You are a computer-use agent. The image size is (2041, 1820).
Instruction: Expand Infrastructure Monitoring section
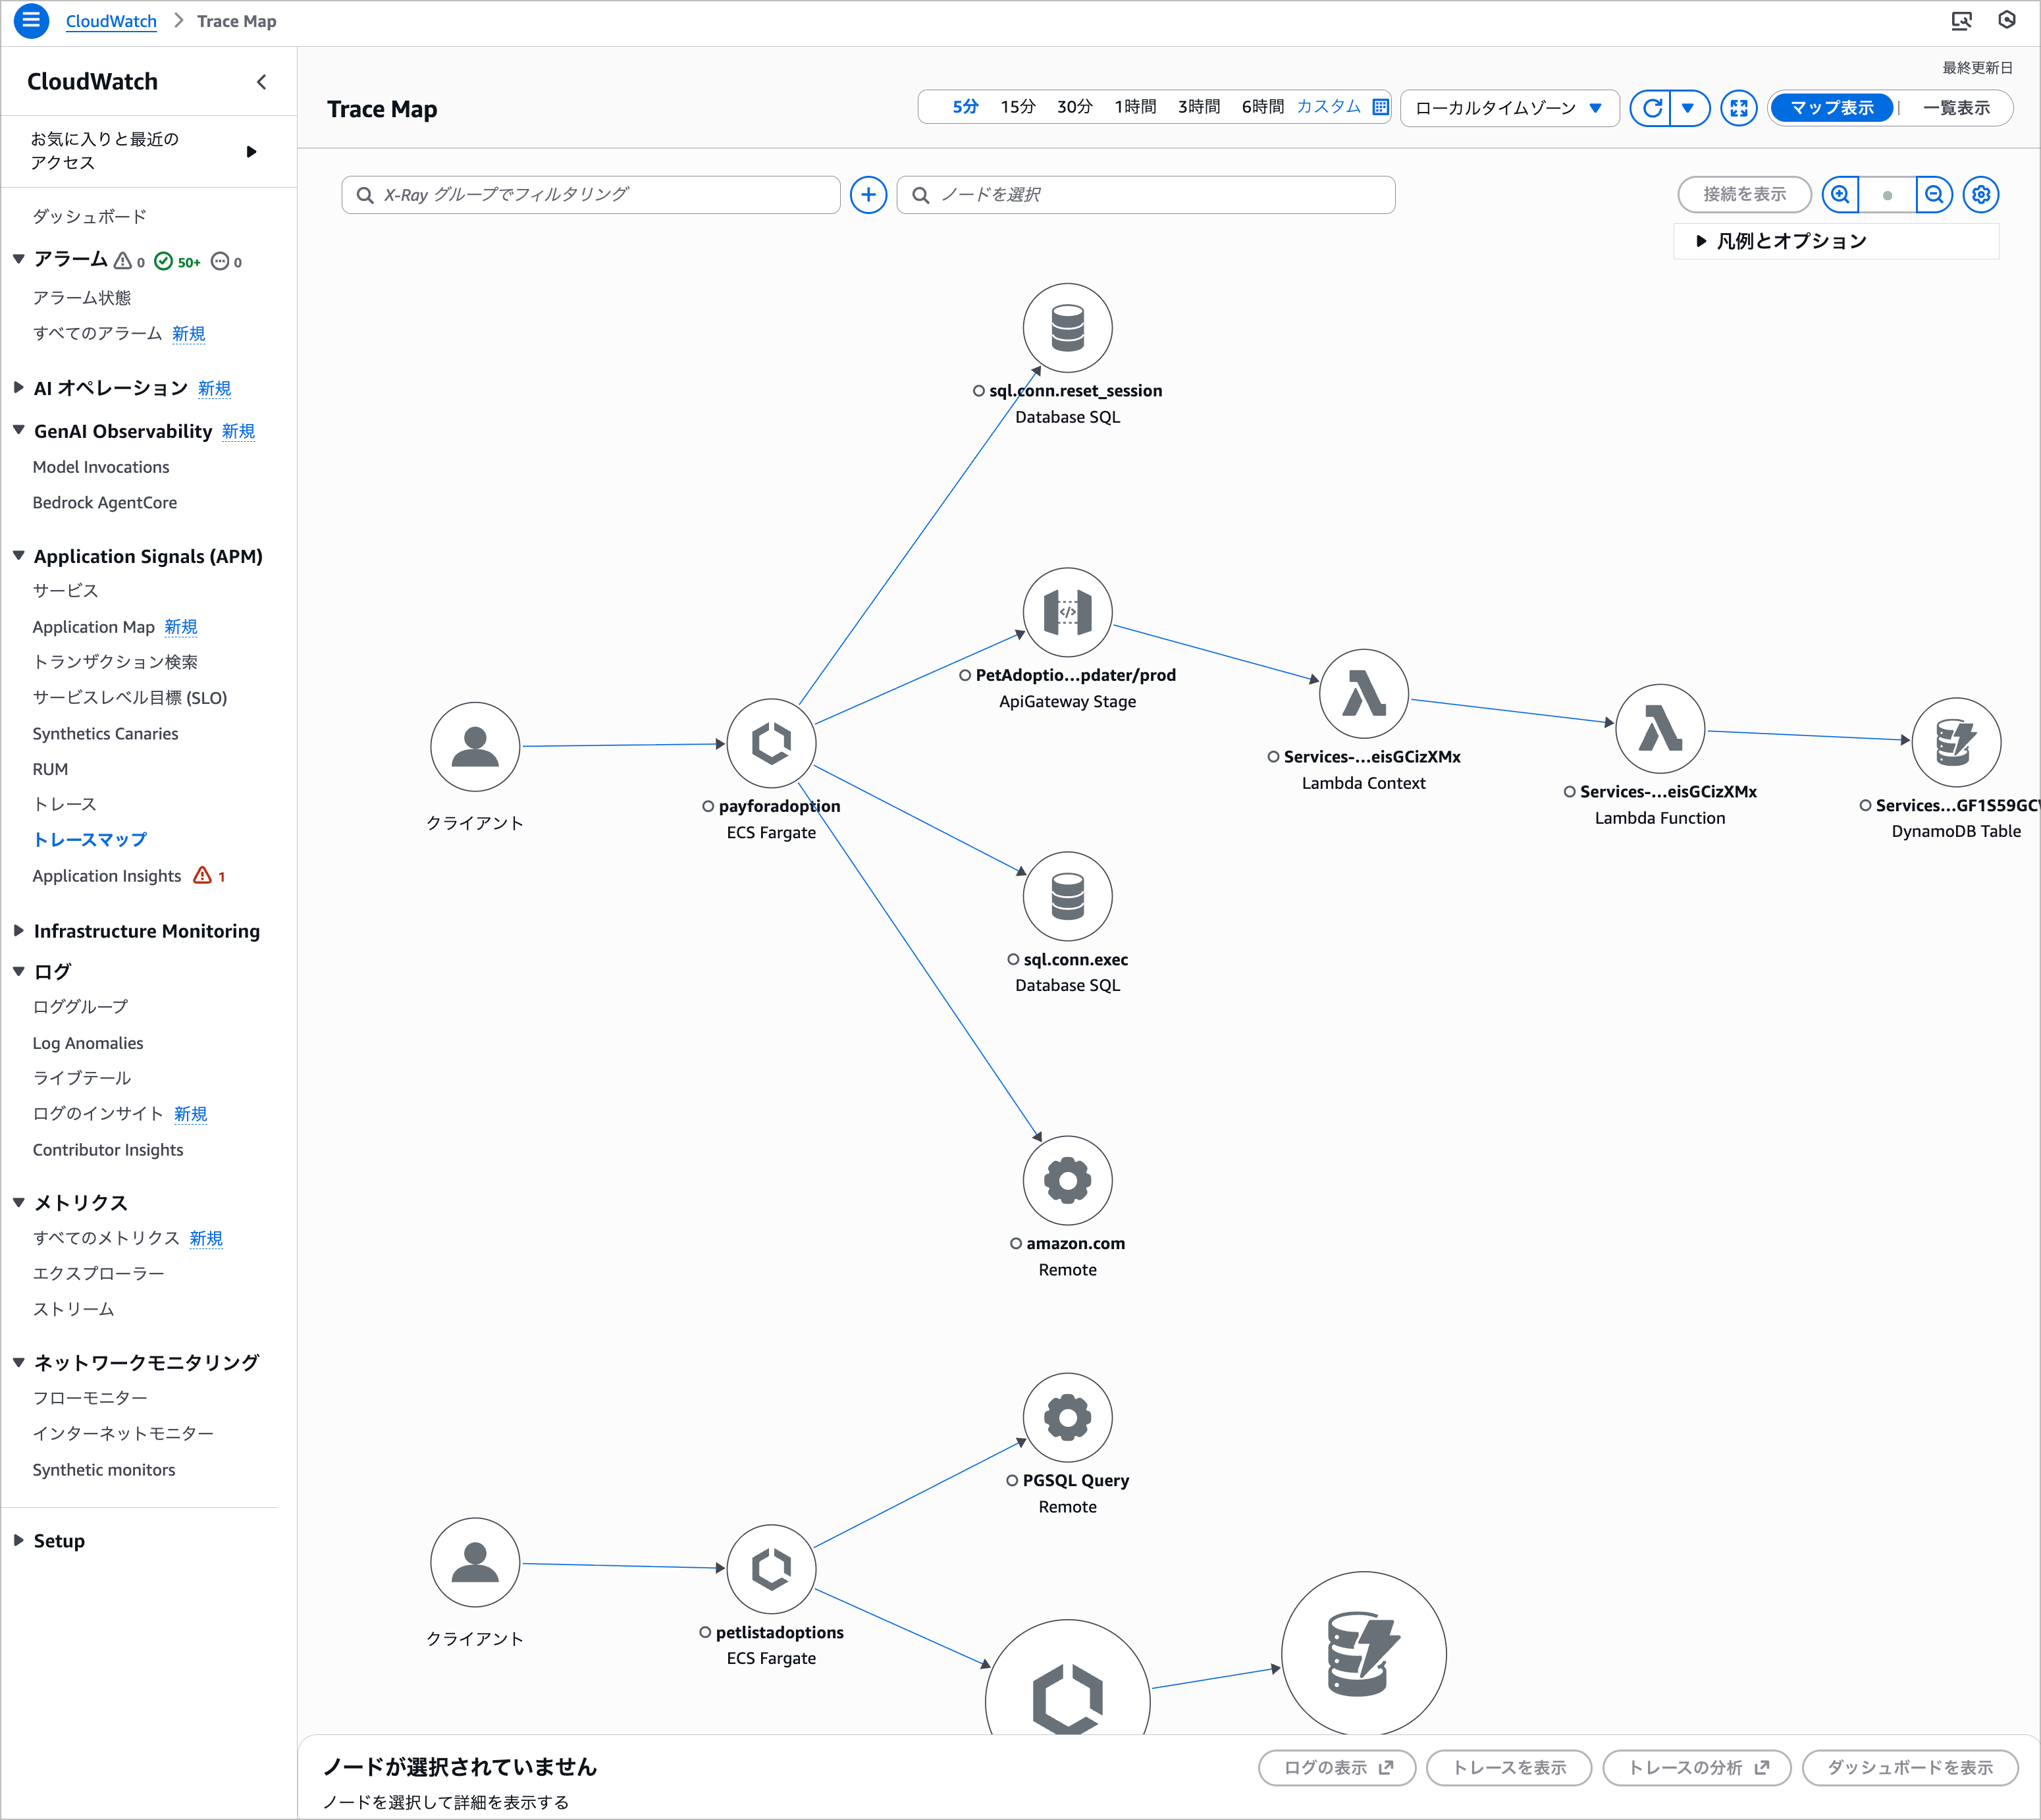pos(146,931)
